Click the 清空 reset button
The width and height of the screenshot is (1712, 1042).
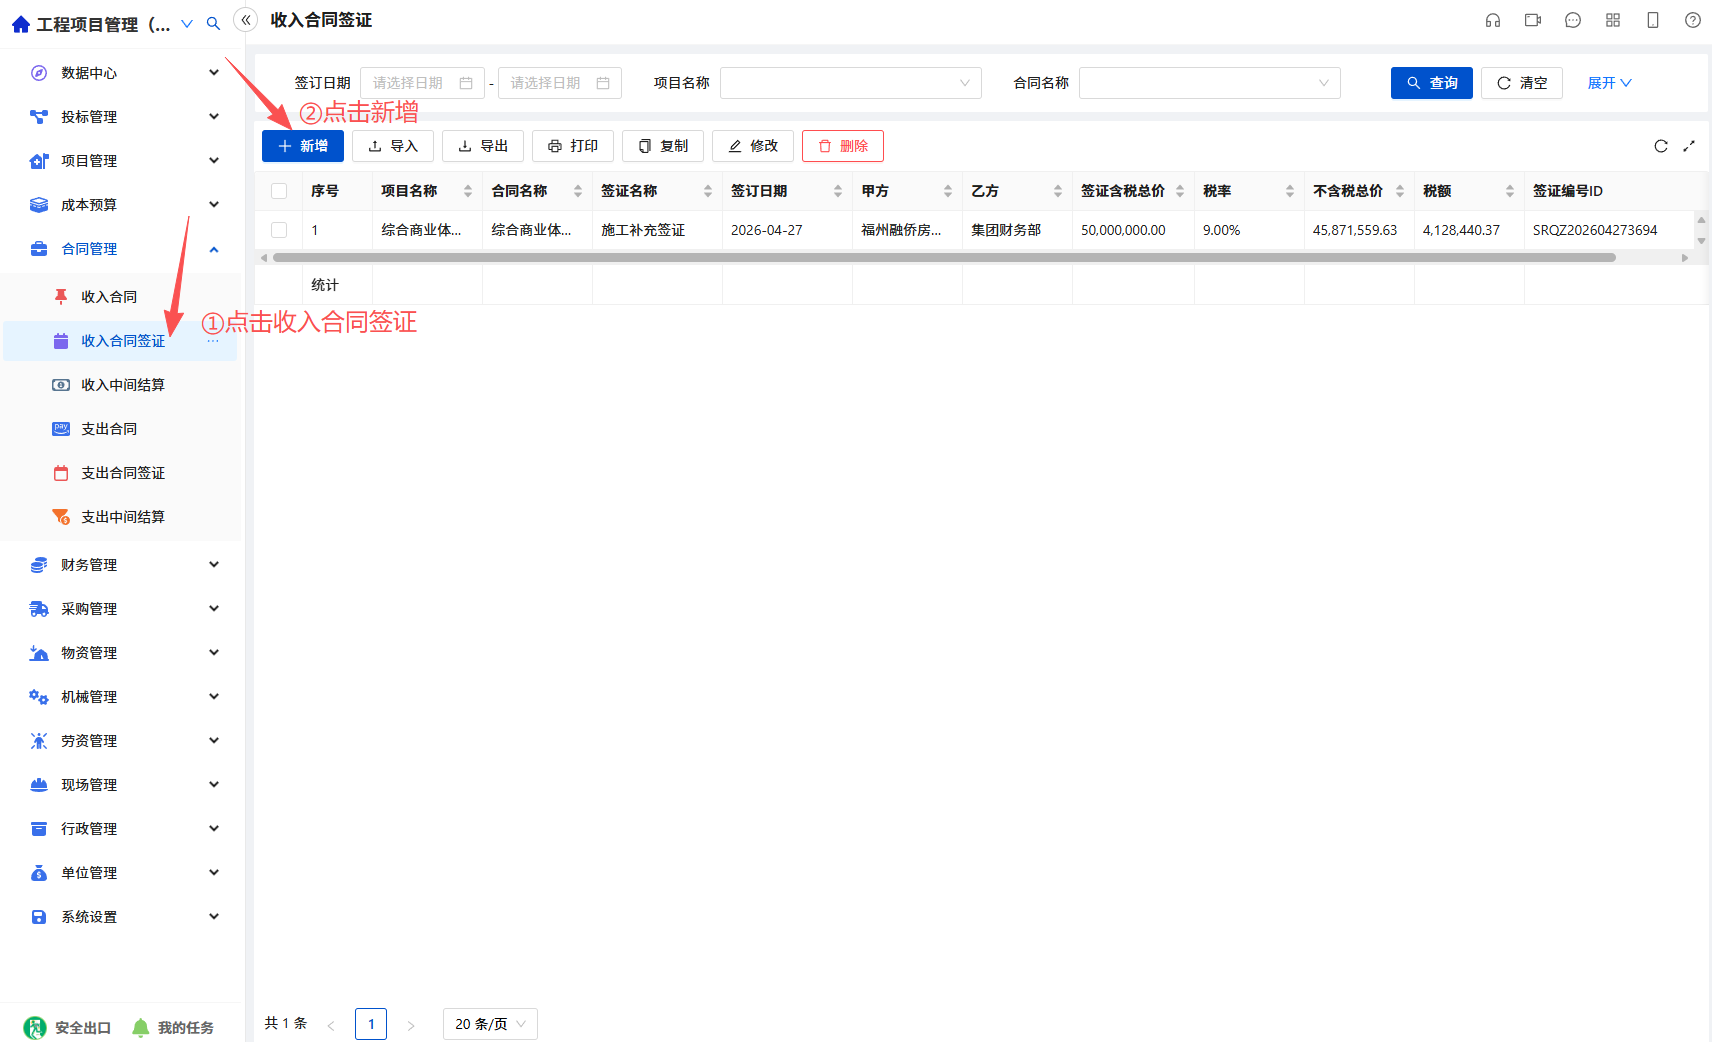pyautogui.click(x=1522, y=83)
